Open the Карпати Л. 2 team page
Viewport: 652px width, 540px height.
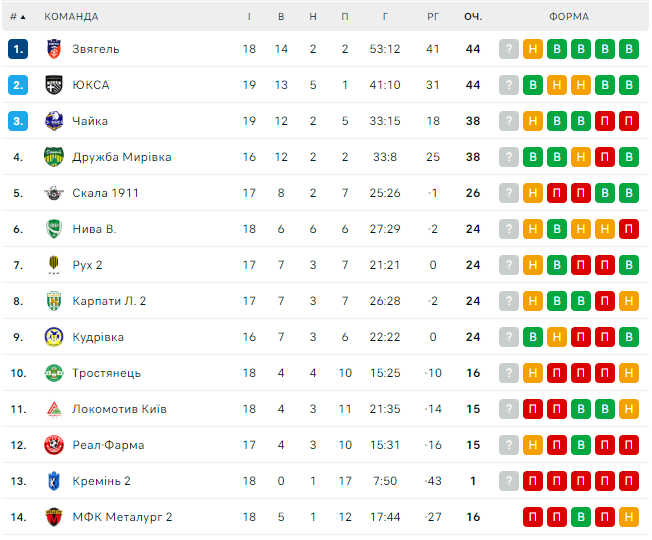click(109, 301)
